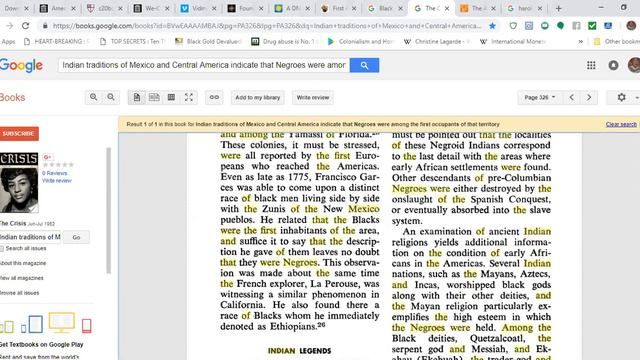Open TOP SECRETS bookmark
640x360 pixels.
click(133, 42)
